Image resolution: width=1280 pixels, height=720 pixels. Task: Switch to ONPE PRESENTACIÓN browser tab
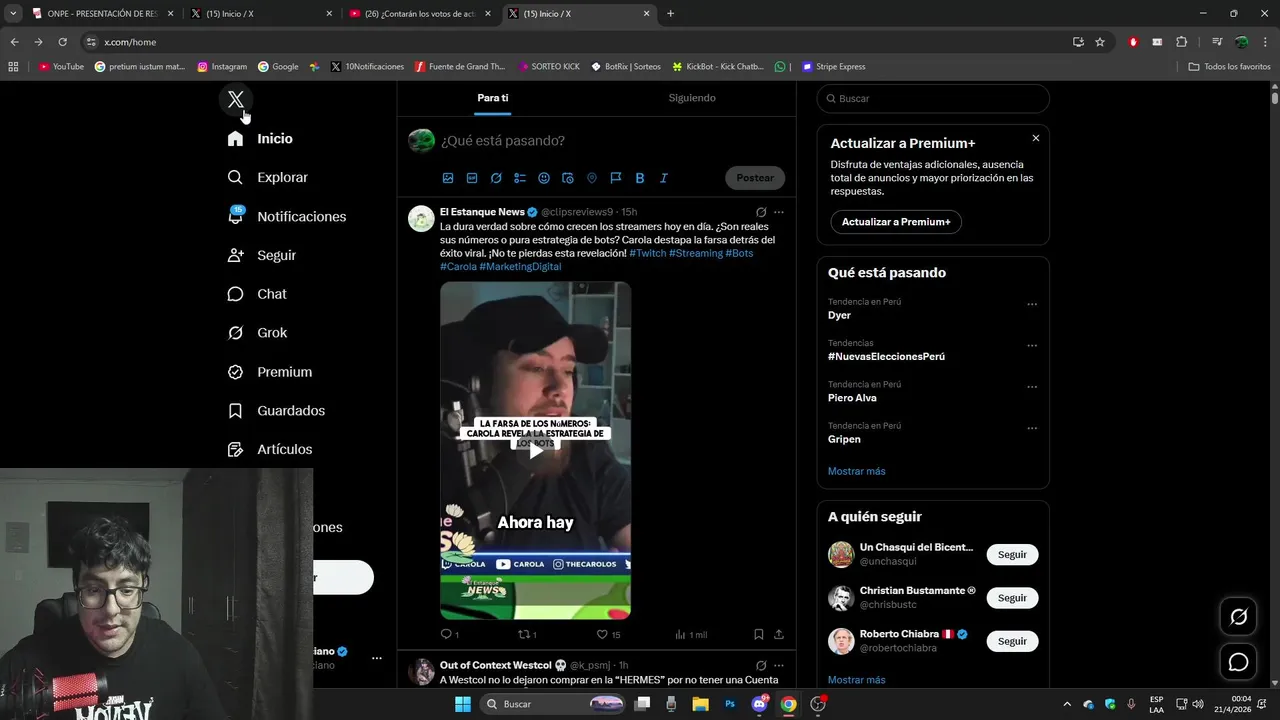point(102,14)
